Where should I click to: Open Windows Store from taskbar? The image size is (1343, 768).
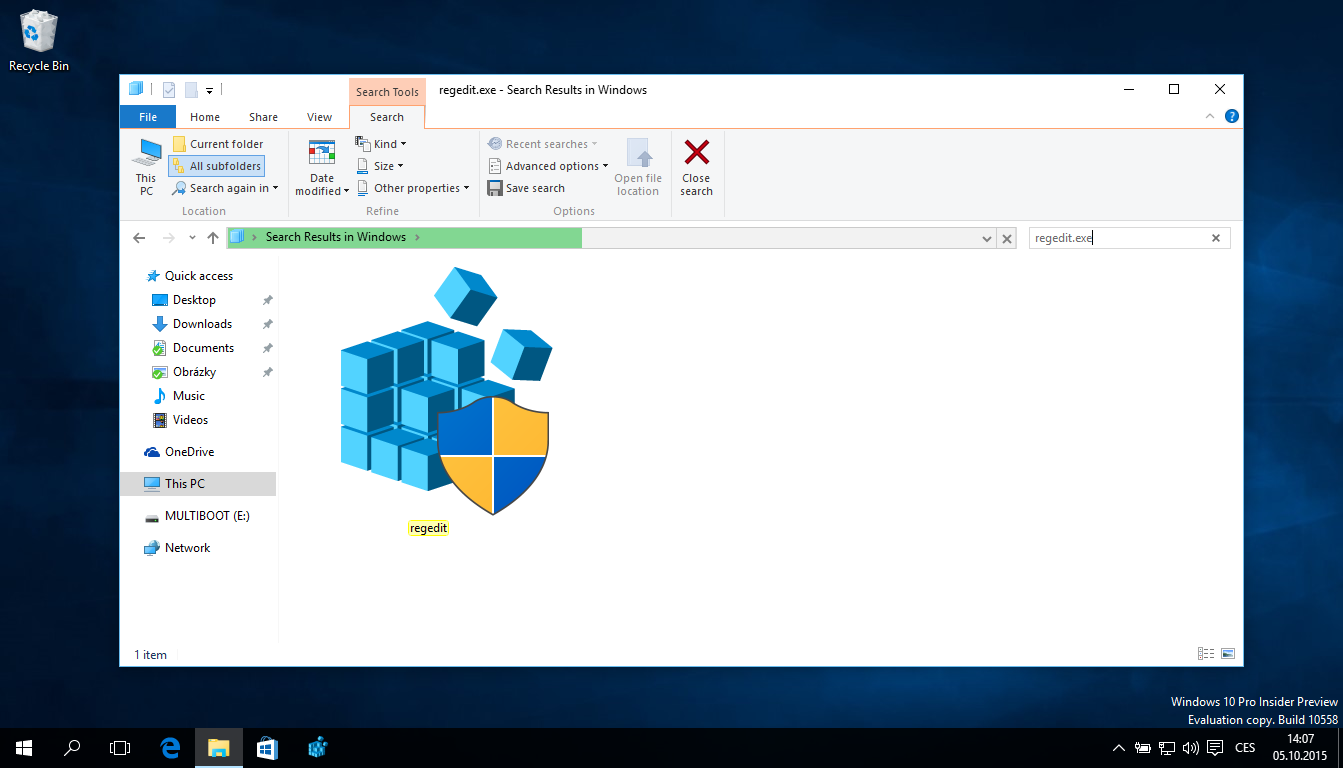tap(267, 747)
